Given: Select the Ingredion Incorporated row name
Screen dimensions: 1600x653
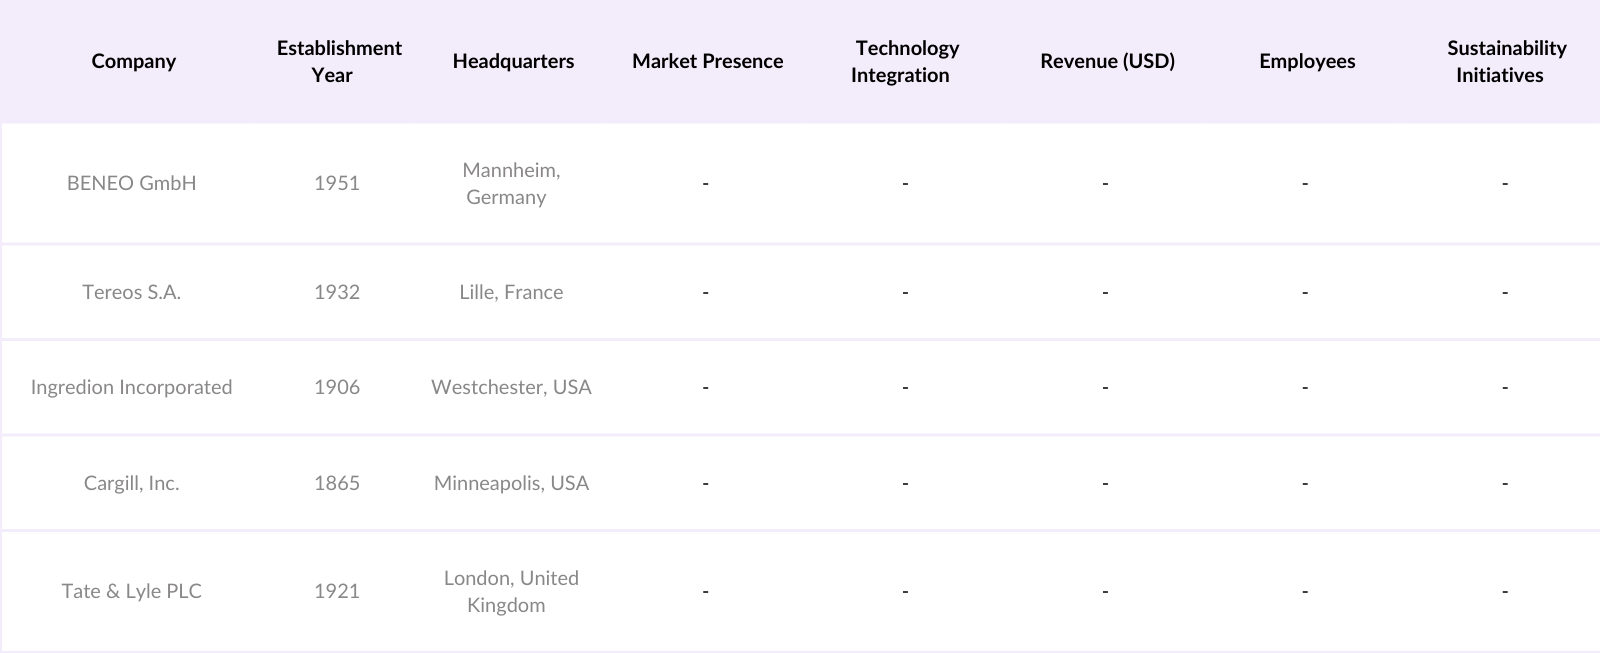Looking at the screenshot, I should [x=132, y=387].
